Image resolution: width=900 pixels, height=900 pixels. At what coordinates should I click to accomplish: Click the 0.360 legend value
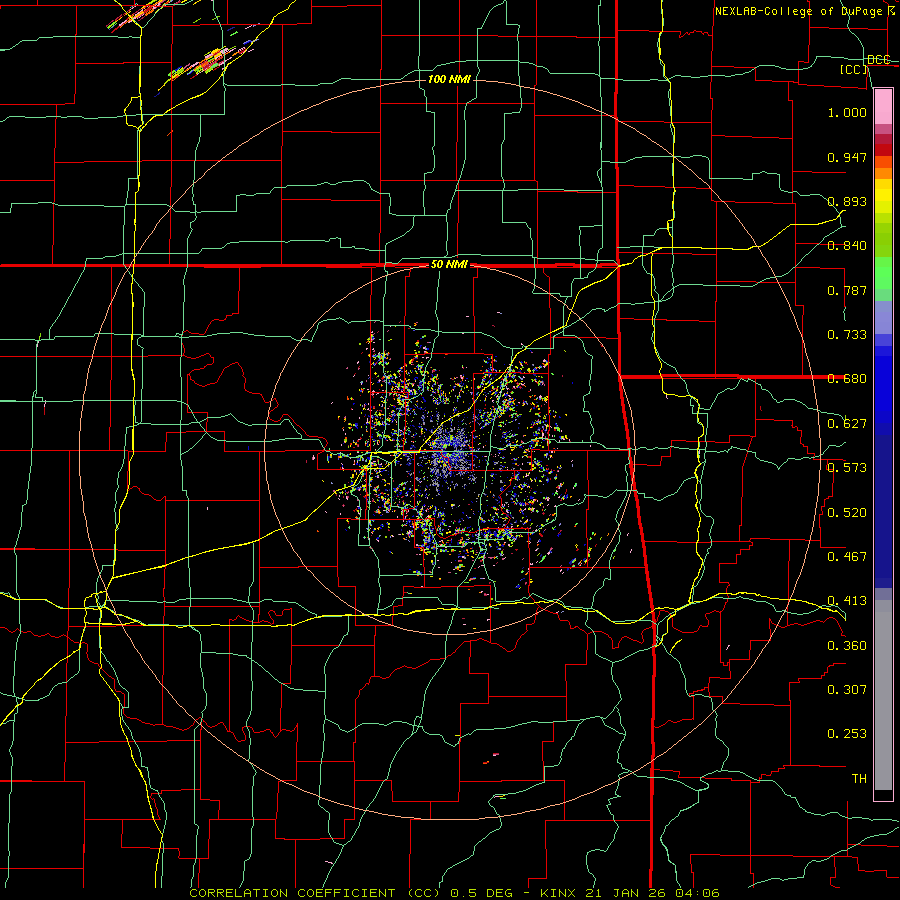[847, 645]
